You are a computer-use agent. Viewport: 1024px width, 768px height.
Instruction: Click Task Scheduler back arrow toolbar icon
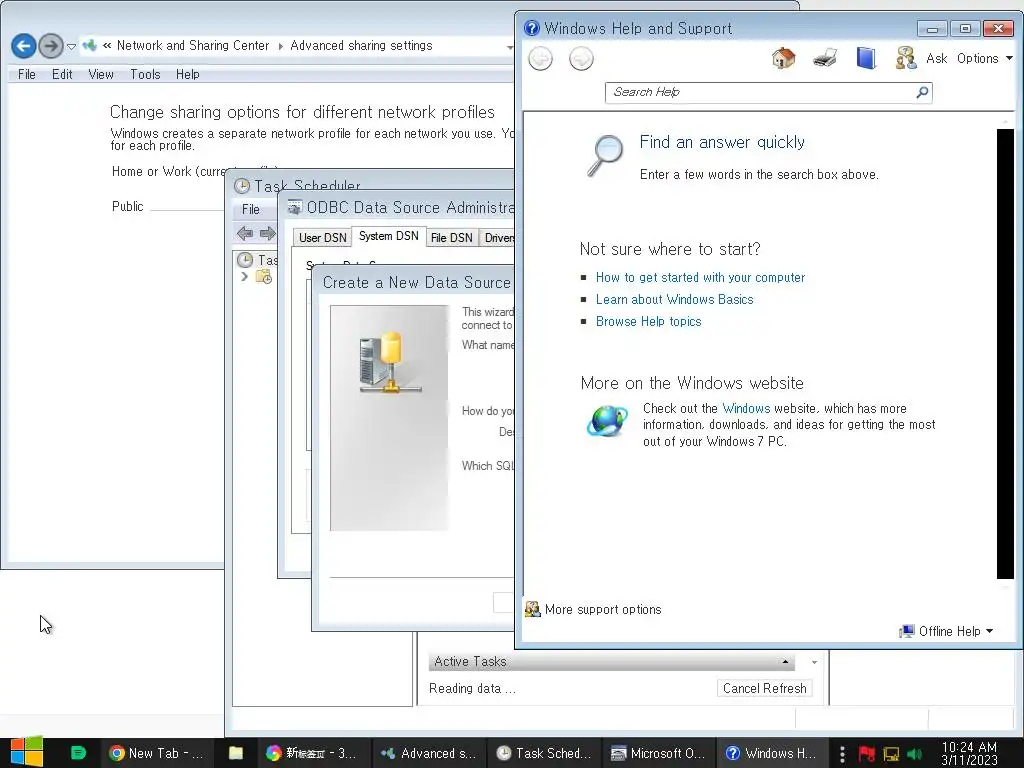[x=245, y=233]
